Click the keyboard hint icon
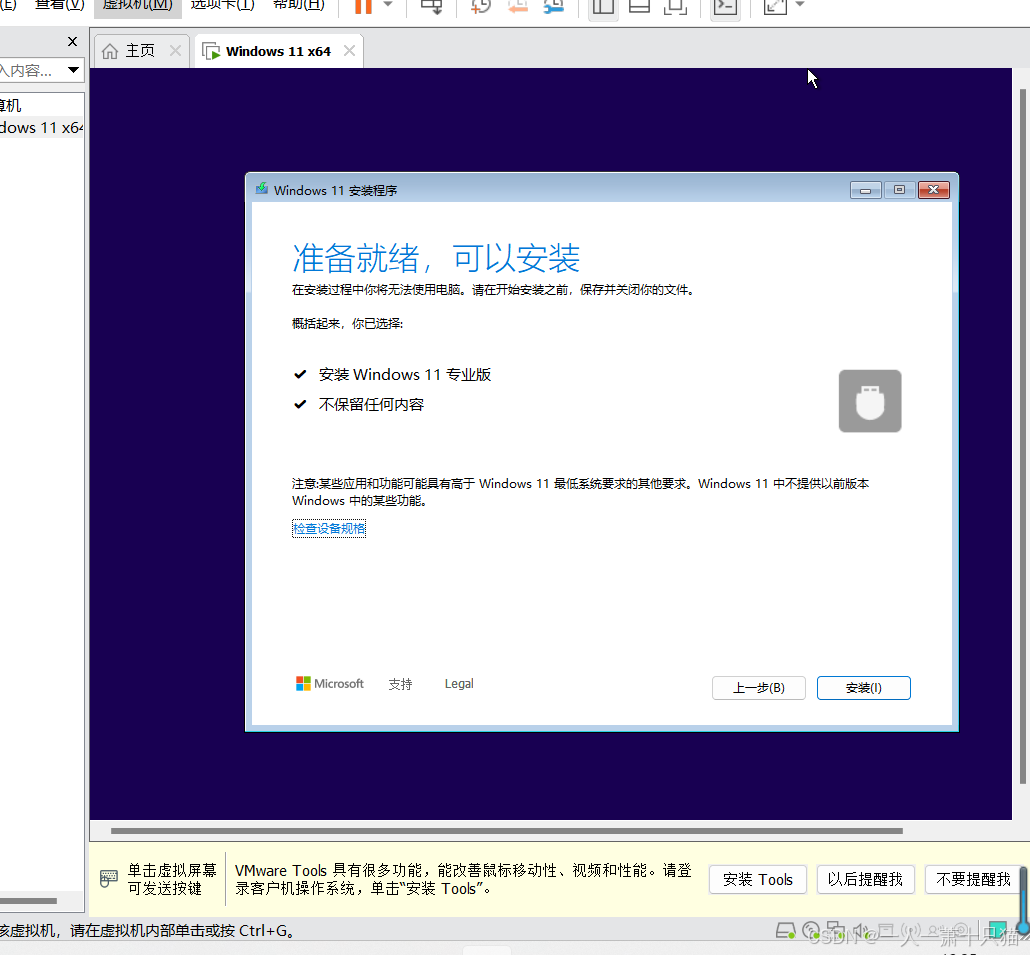This screenshot has width=1030, height=955. tap(108, 878)
